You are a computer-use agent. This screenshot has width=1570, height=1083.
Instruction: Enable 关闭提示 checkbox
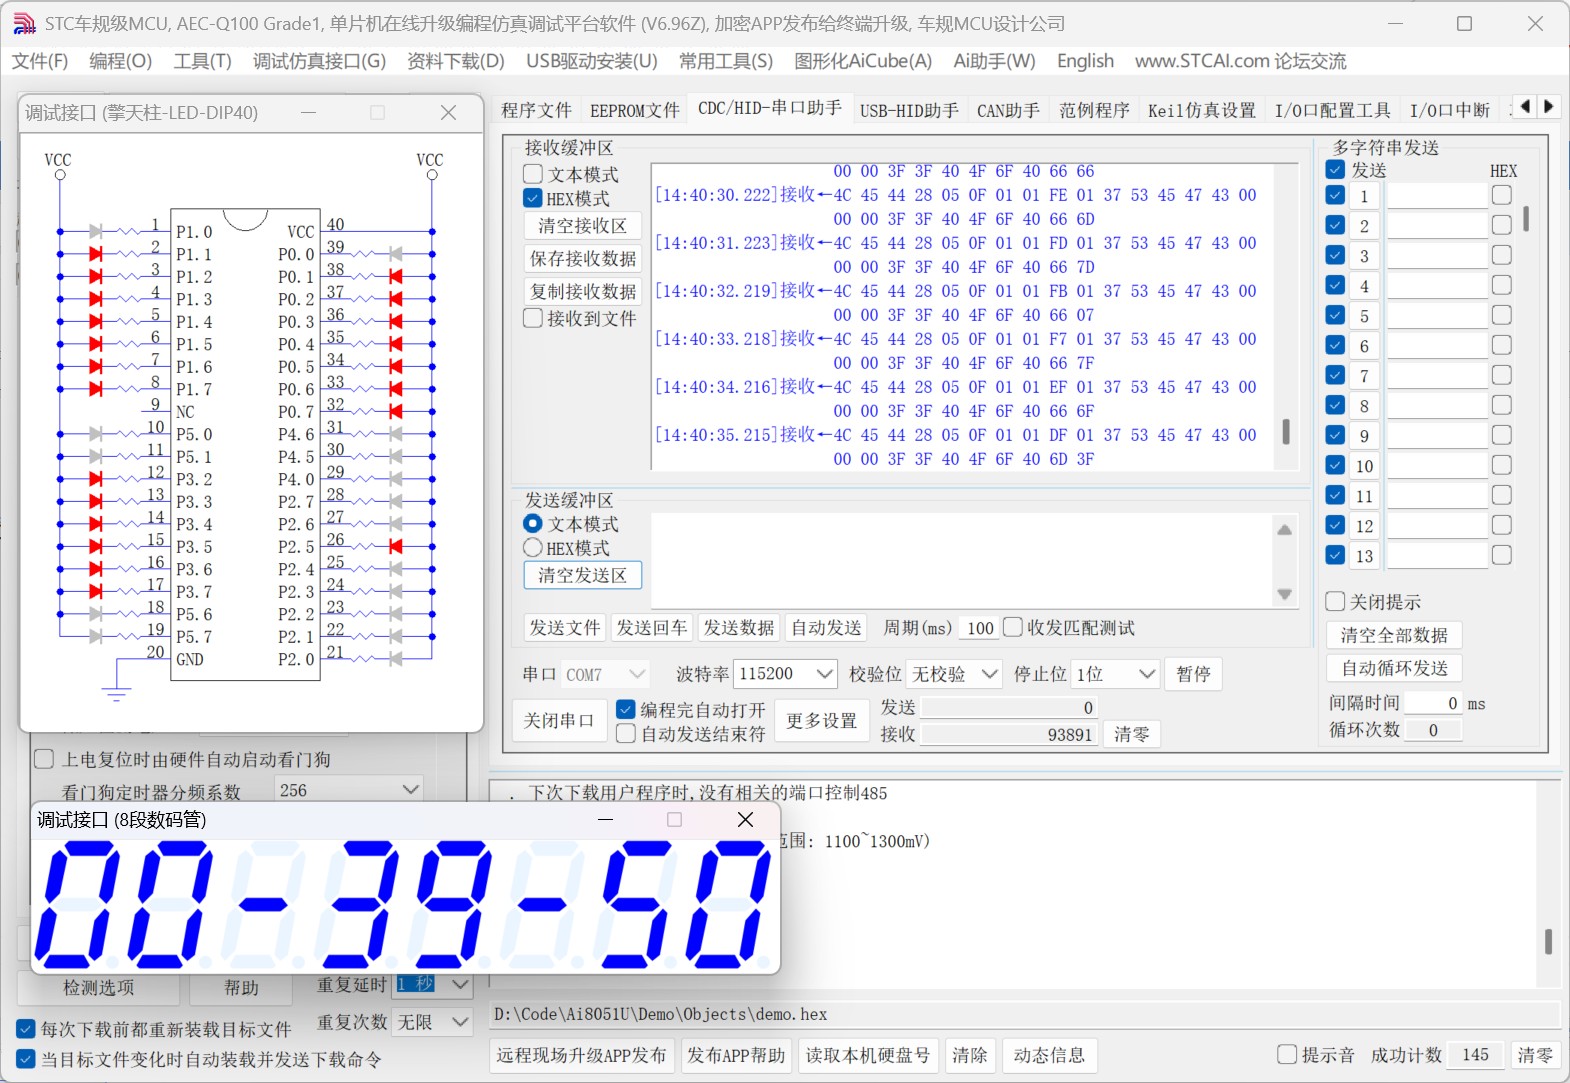1335,601
